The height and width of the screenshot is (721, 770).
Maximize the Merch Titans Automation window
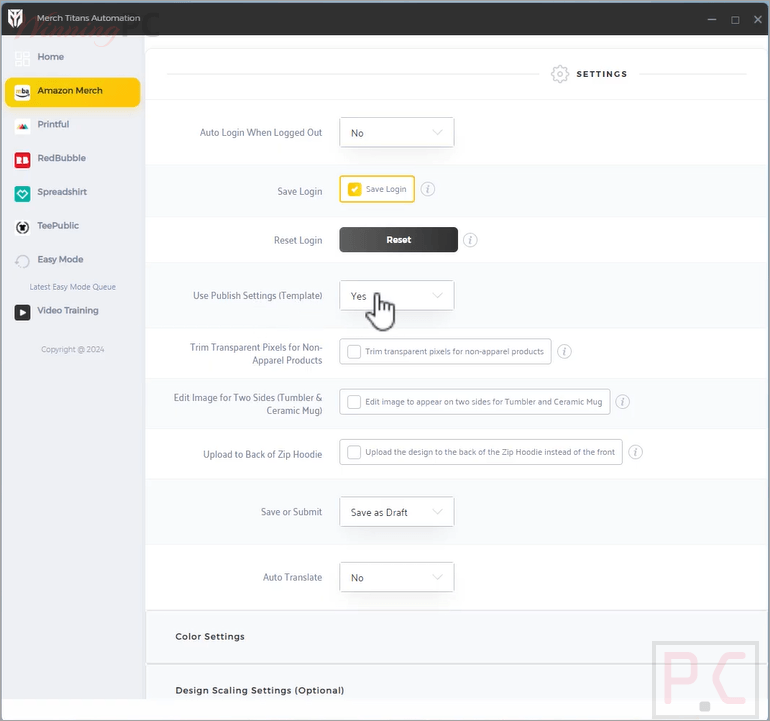click(735, 20)
